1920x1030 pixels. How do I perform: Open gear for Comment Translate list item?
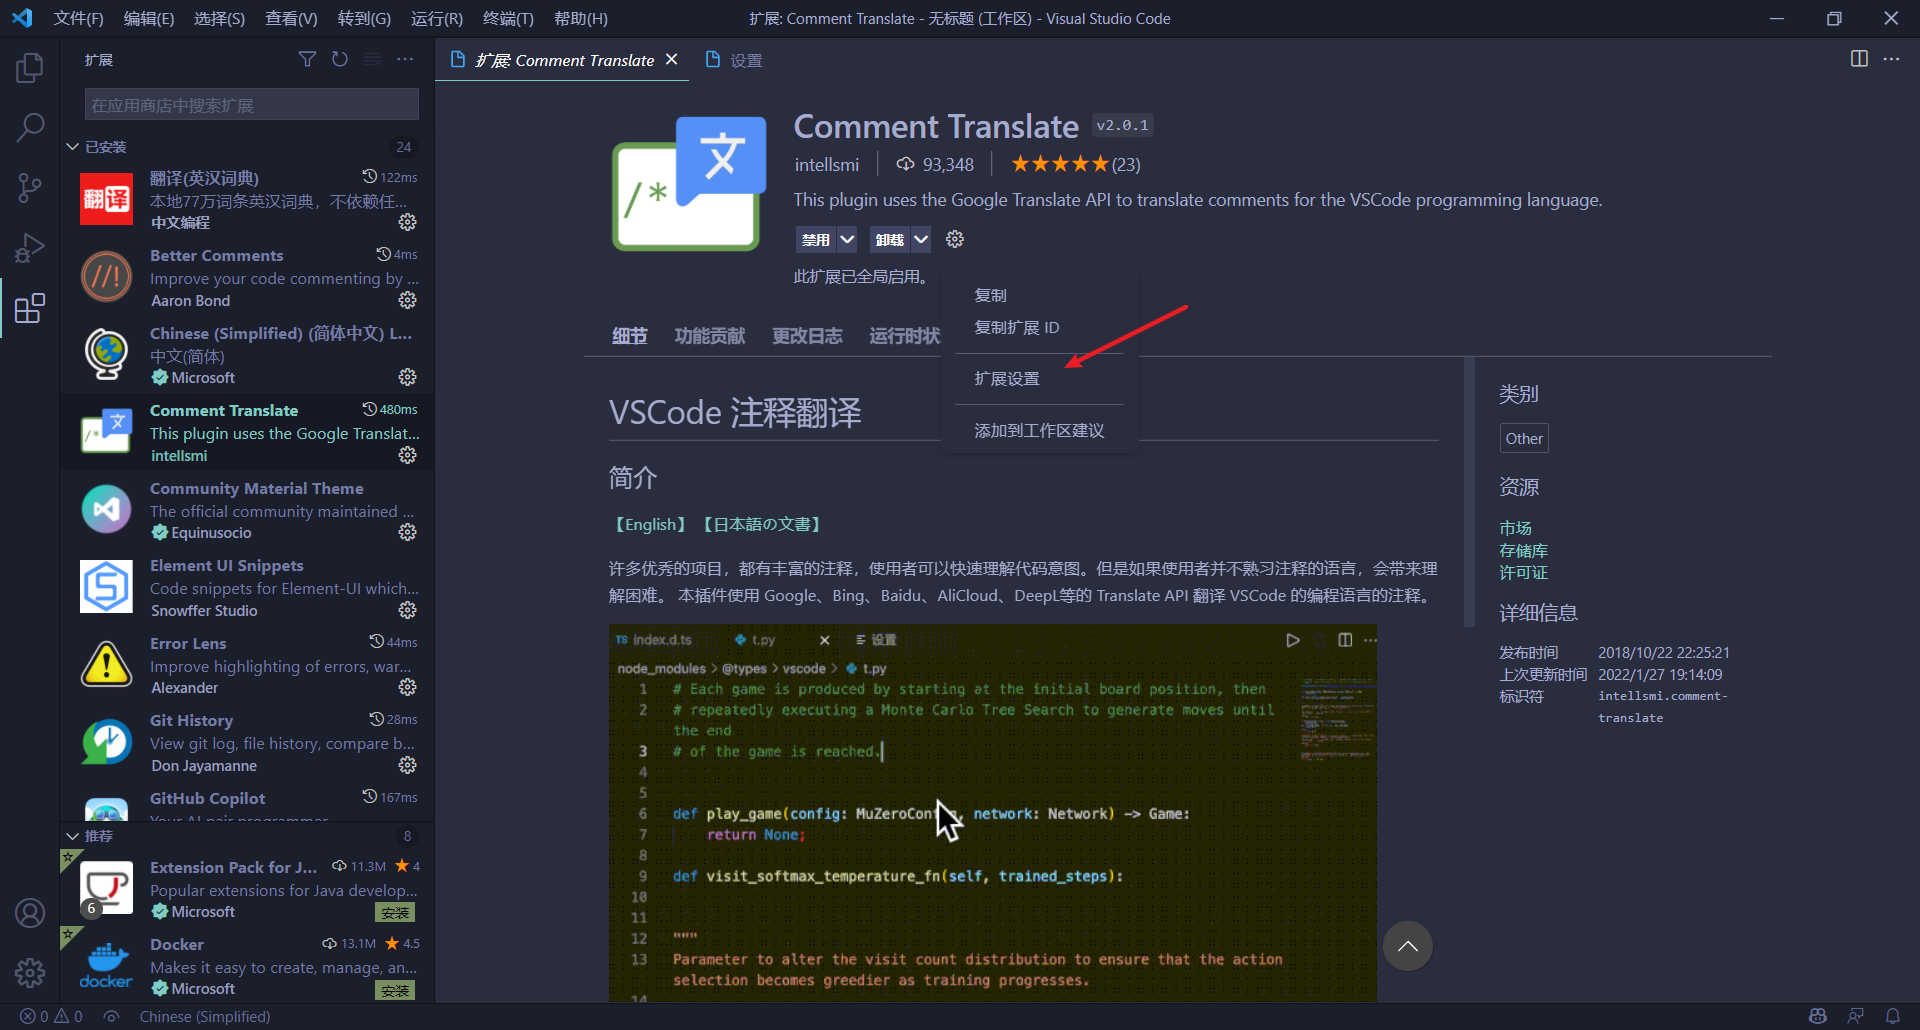pos(407,455)
